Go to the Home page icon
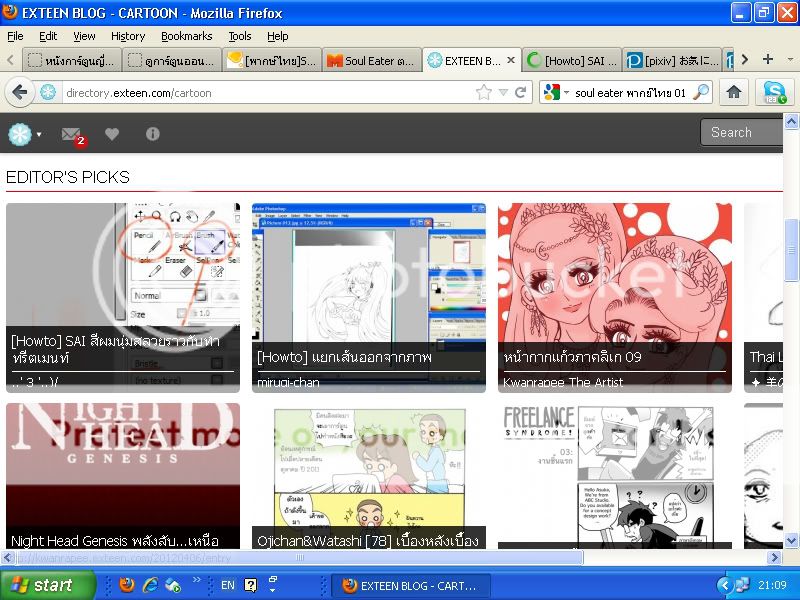Screen dimensions: 800x600 point(734,92)
